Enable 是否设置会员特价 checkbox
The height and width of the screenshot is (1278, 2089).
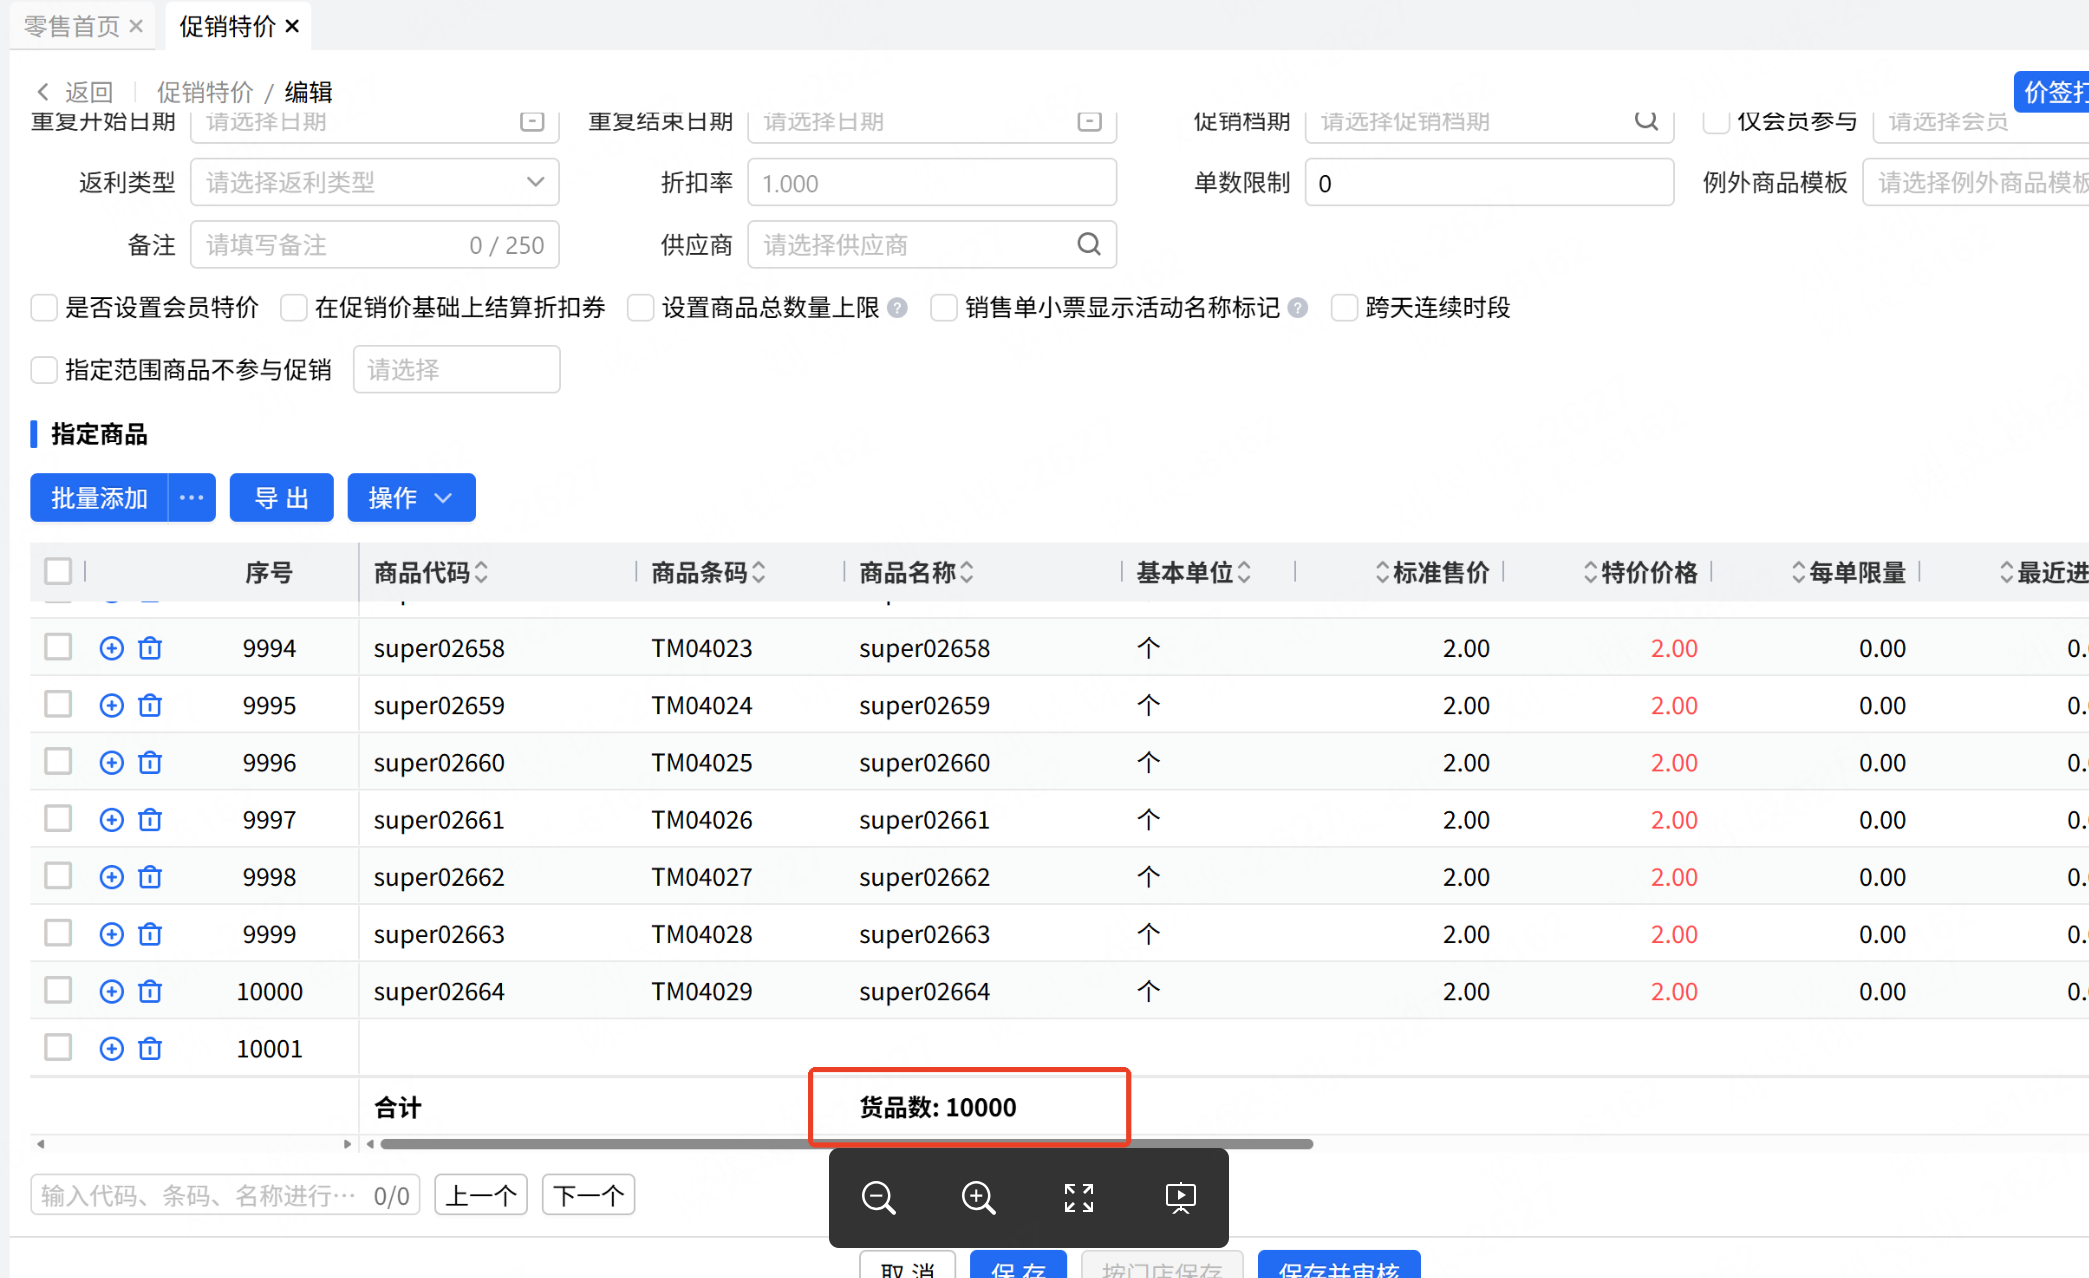click(x=44, y=308)
